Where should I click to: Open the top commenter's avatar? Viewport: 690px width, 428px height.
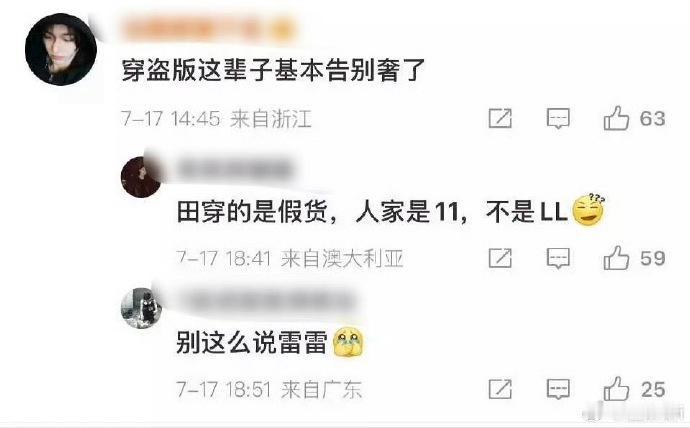click(x=61, y=49)
